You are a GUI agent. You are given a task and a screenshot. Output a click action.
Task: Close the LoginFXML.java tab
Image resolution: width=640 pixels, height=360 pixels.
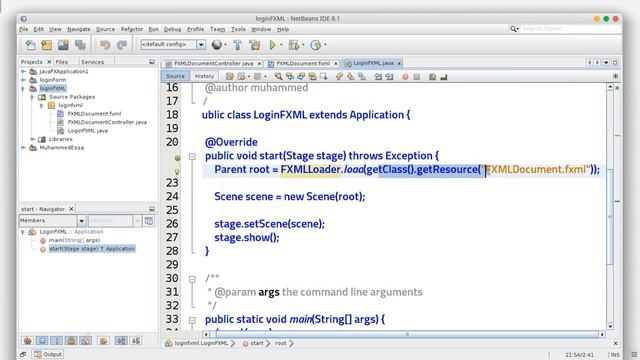pyautogui.click(x=399, y=63)
